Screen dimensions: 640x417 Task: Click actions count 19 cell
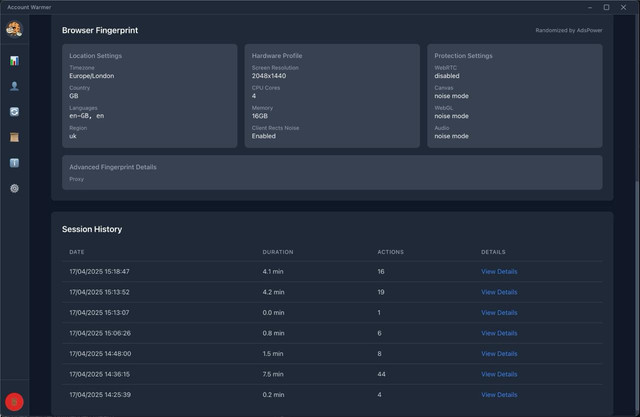point(380,292)
